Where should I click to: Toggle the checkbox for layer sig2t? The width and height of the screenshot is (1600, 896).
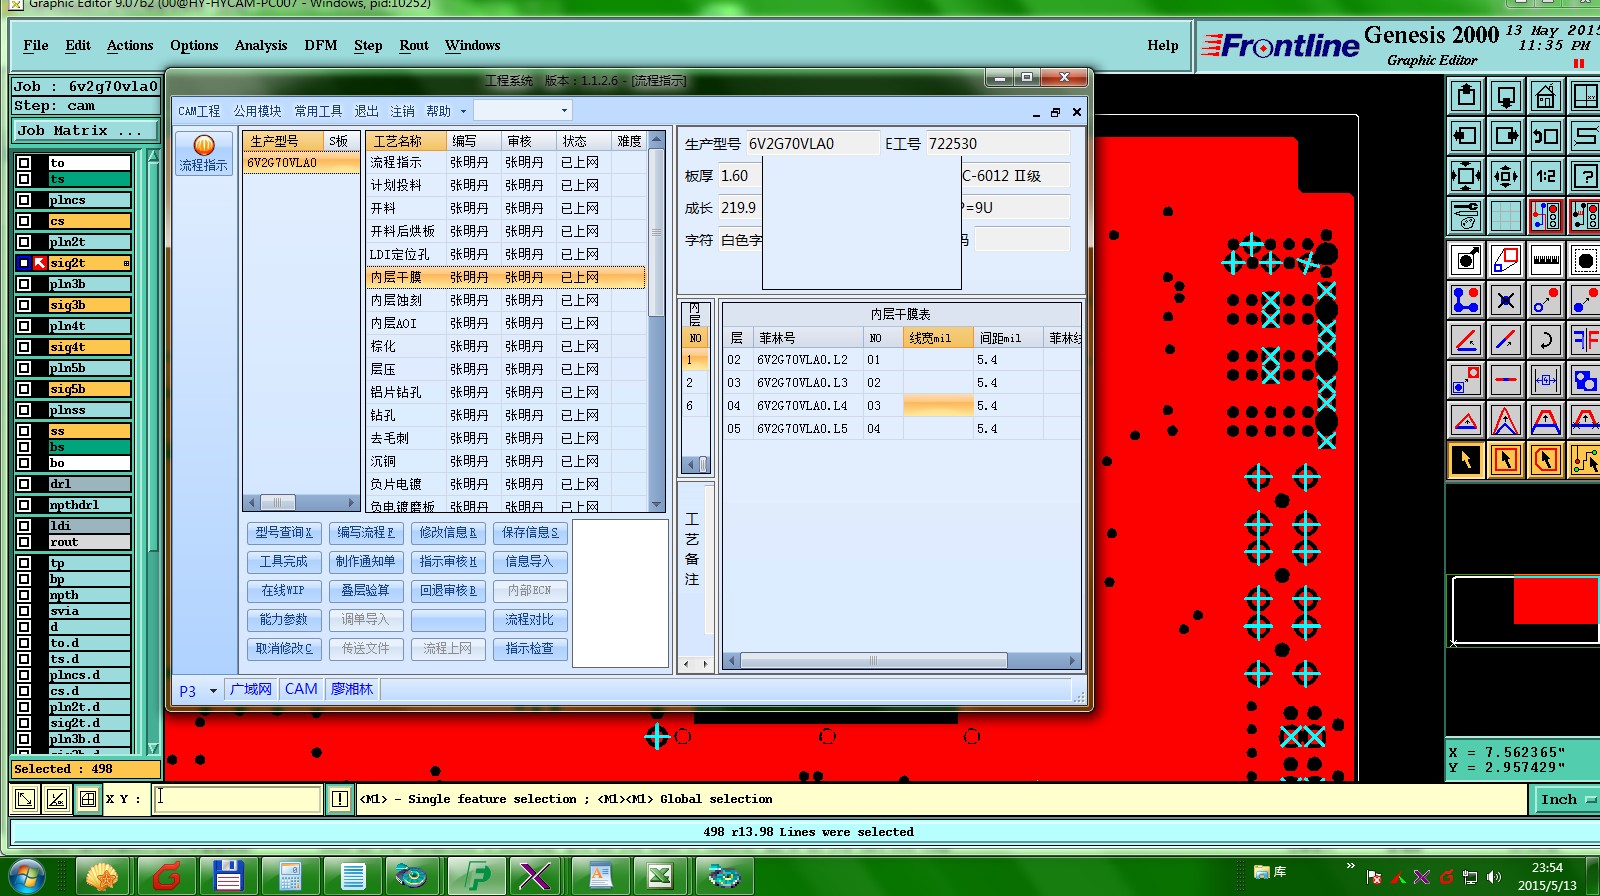(24, 263)
